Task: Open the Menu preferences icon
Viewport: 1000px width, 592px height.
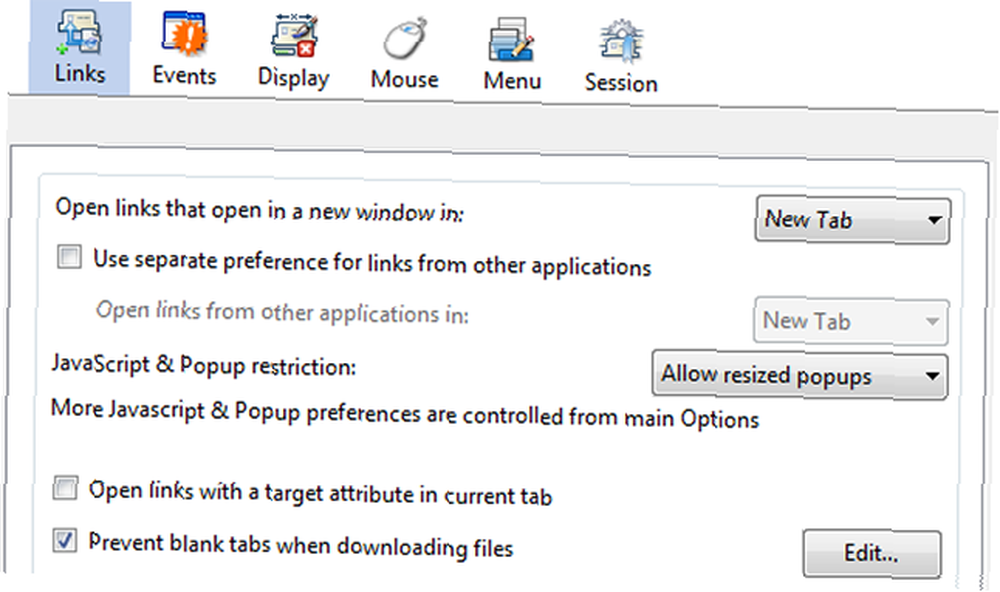Action: 511,40
